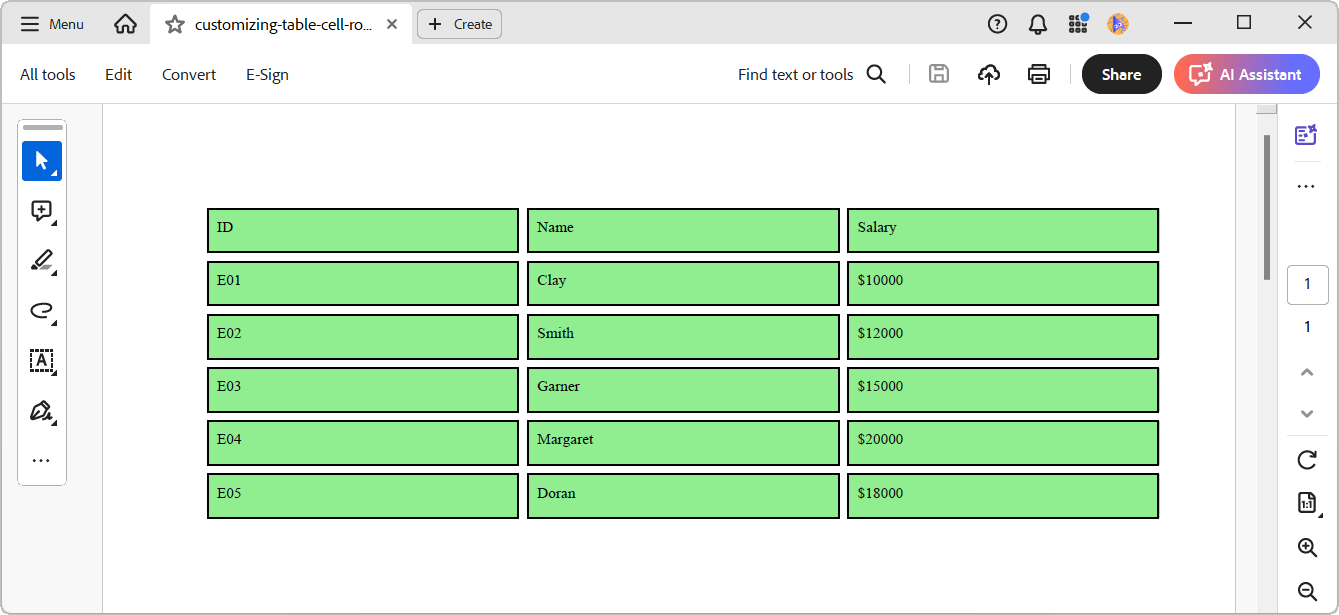The image size is (1339, 615).
Task: Open the hamburger Menu
Action: coord(52,24)
